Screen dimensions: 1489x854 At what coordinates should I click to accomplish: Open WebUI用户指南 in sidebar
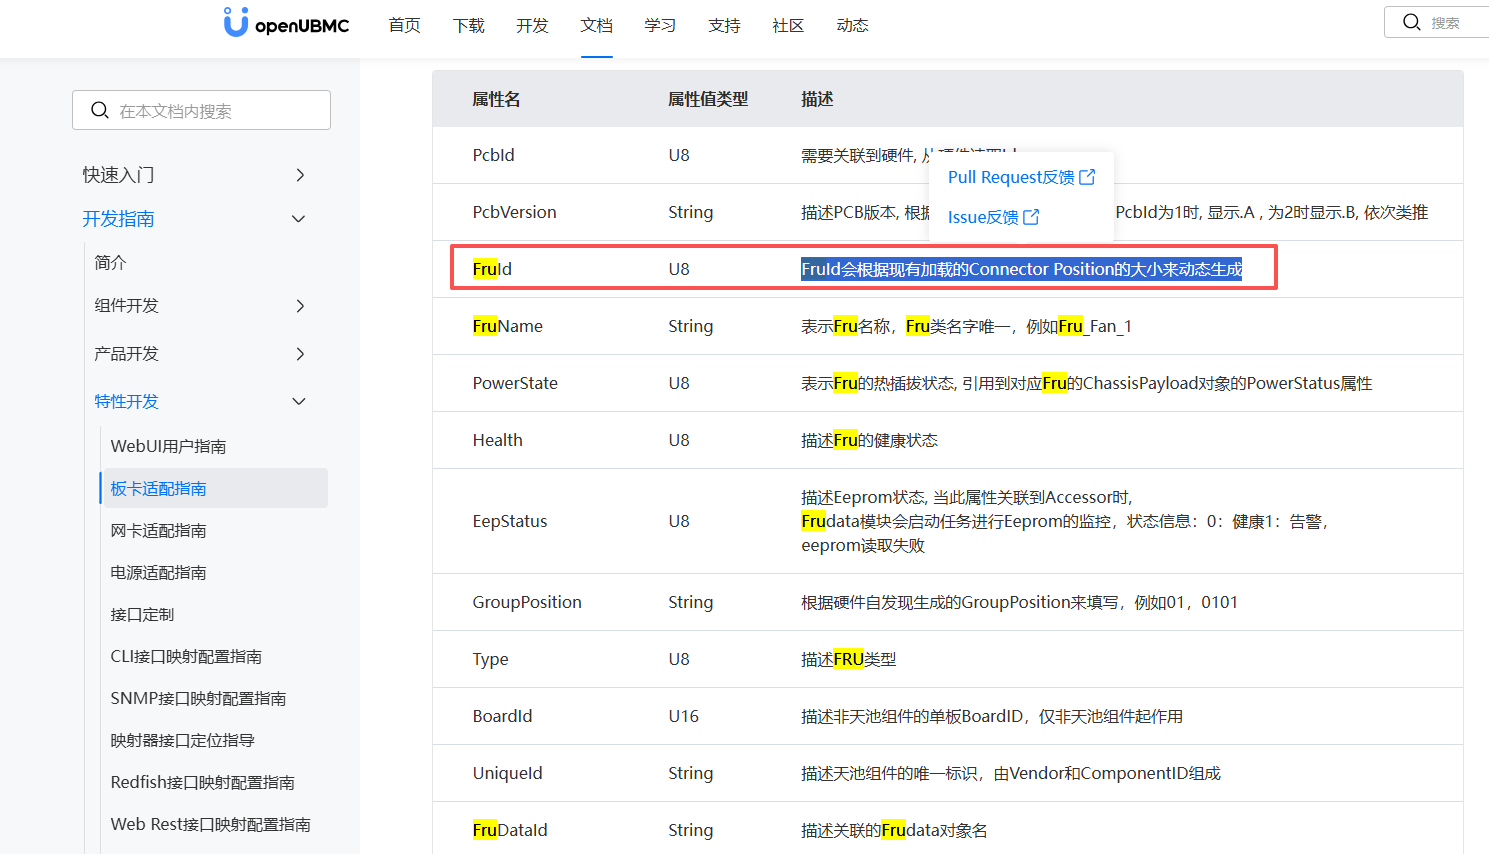168,447
